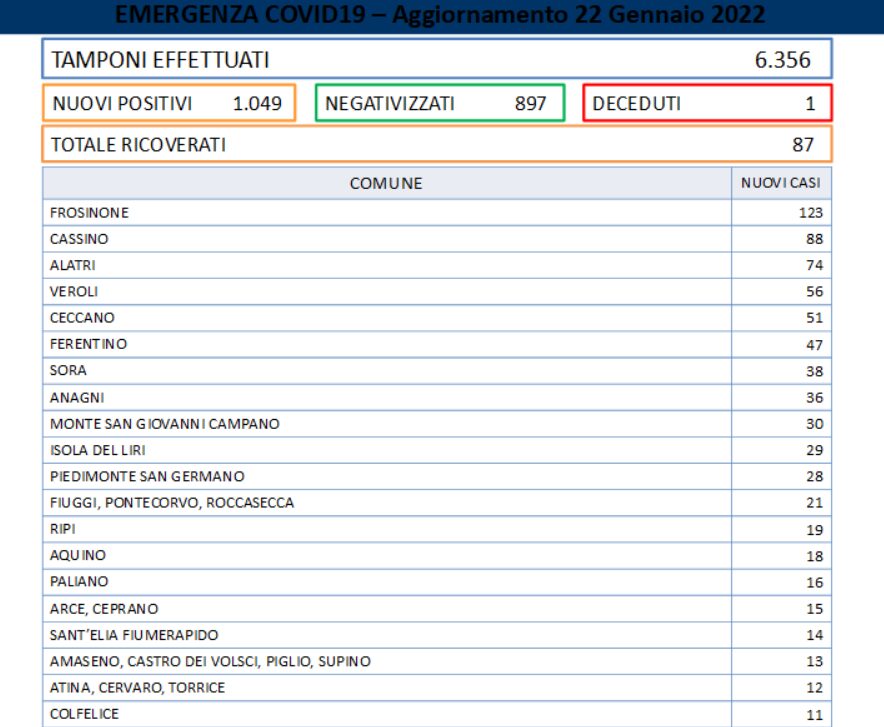Select the 'PIEDIMONTE SAN GERMANO' row name
The image size is (884, 727).
click(x=147, y=476)
